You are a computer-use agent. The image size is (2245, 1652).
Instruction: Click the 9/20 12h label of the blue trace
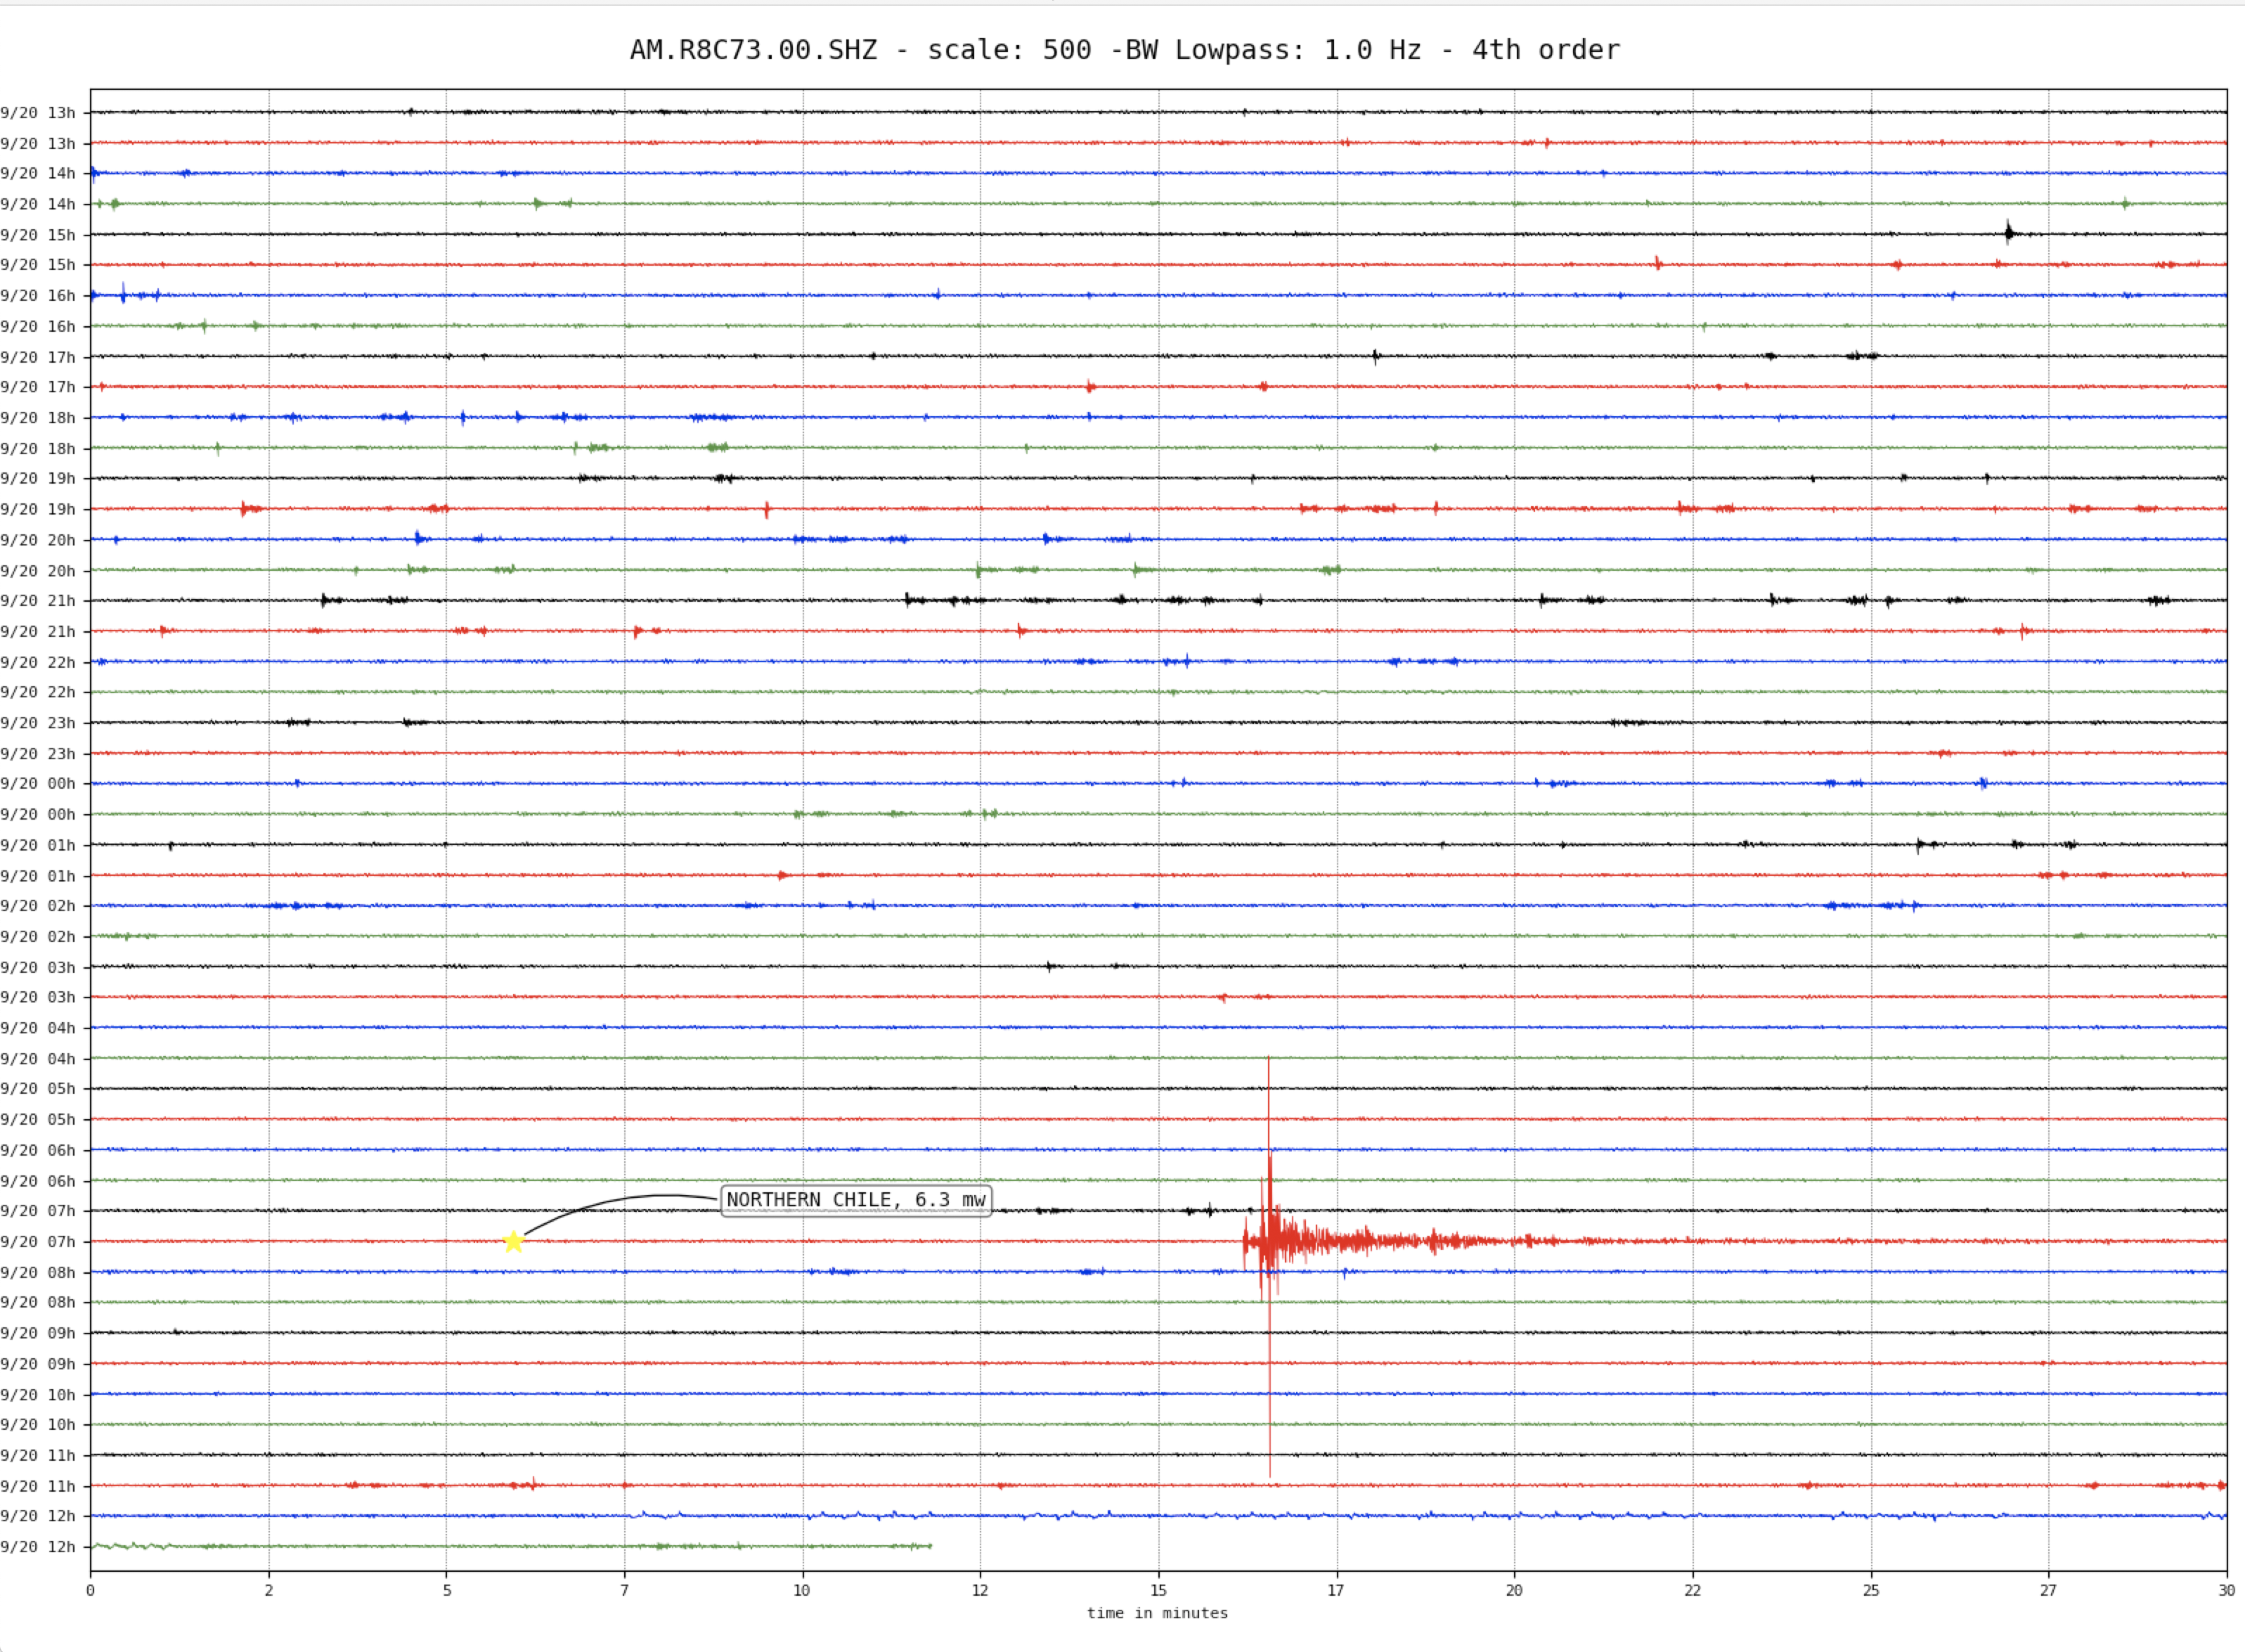click(38, 1516)
